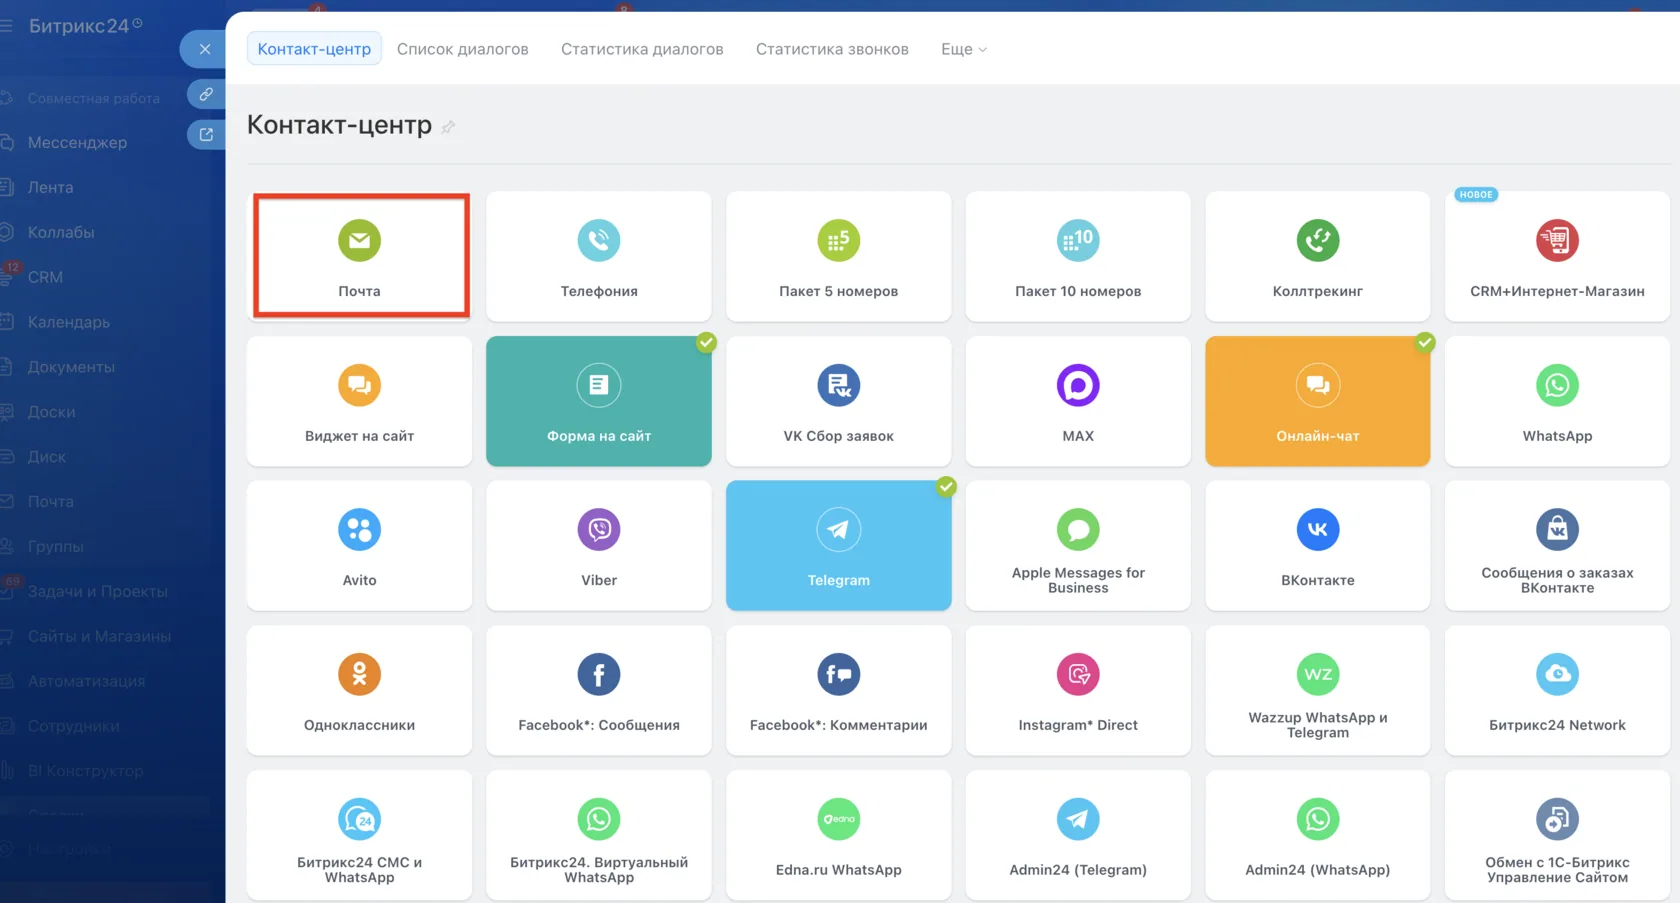Open the Одноклассники card

coord(359,690)
